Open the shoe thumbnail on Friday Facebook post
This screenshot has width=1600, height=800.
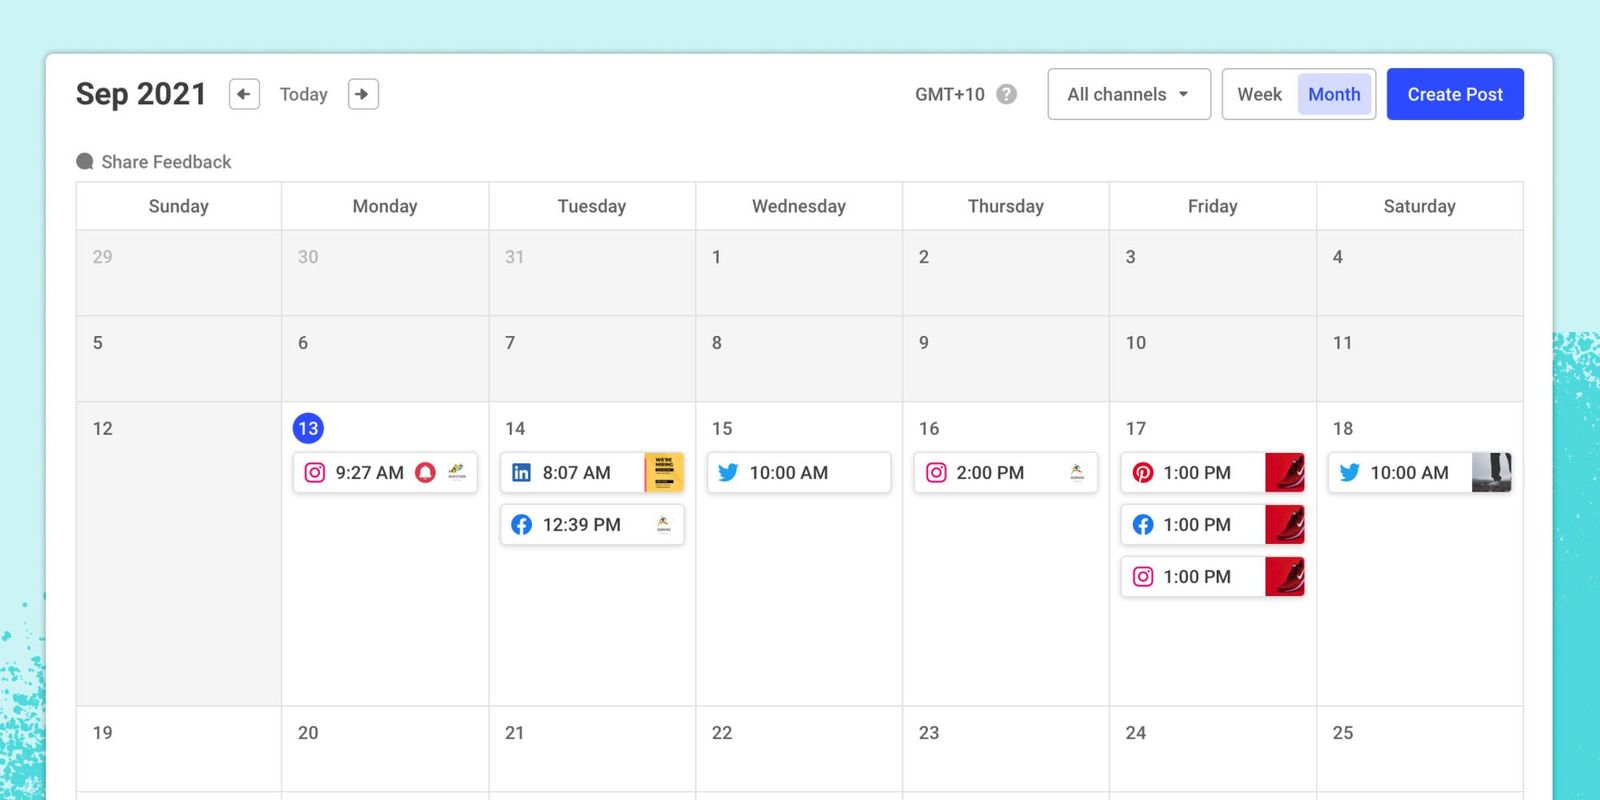tap(1285, 524)
